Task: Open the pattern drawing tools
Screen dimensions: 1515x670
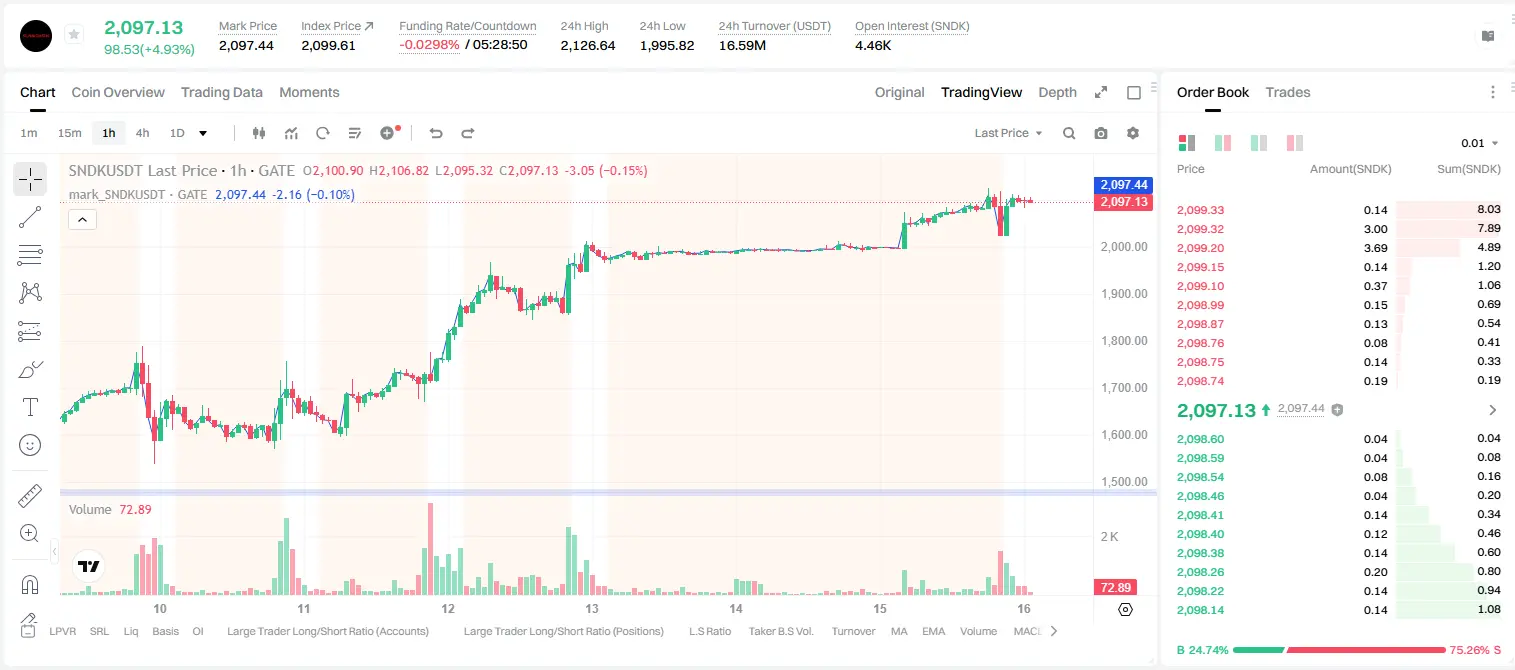Action: click(x=30, y=292)
